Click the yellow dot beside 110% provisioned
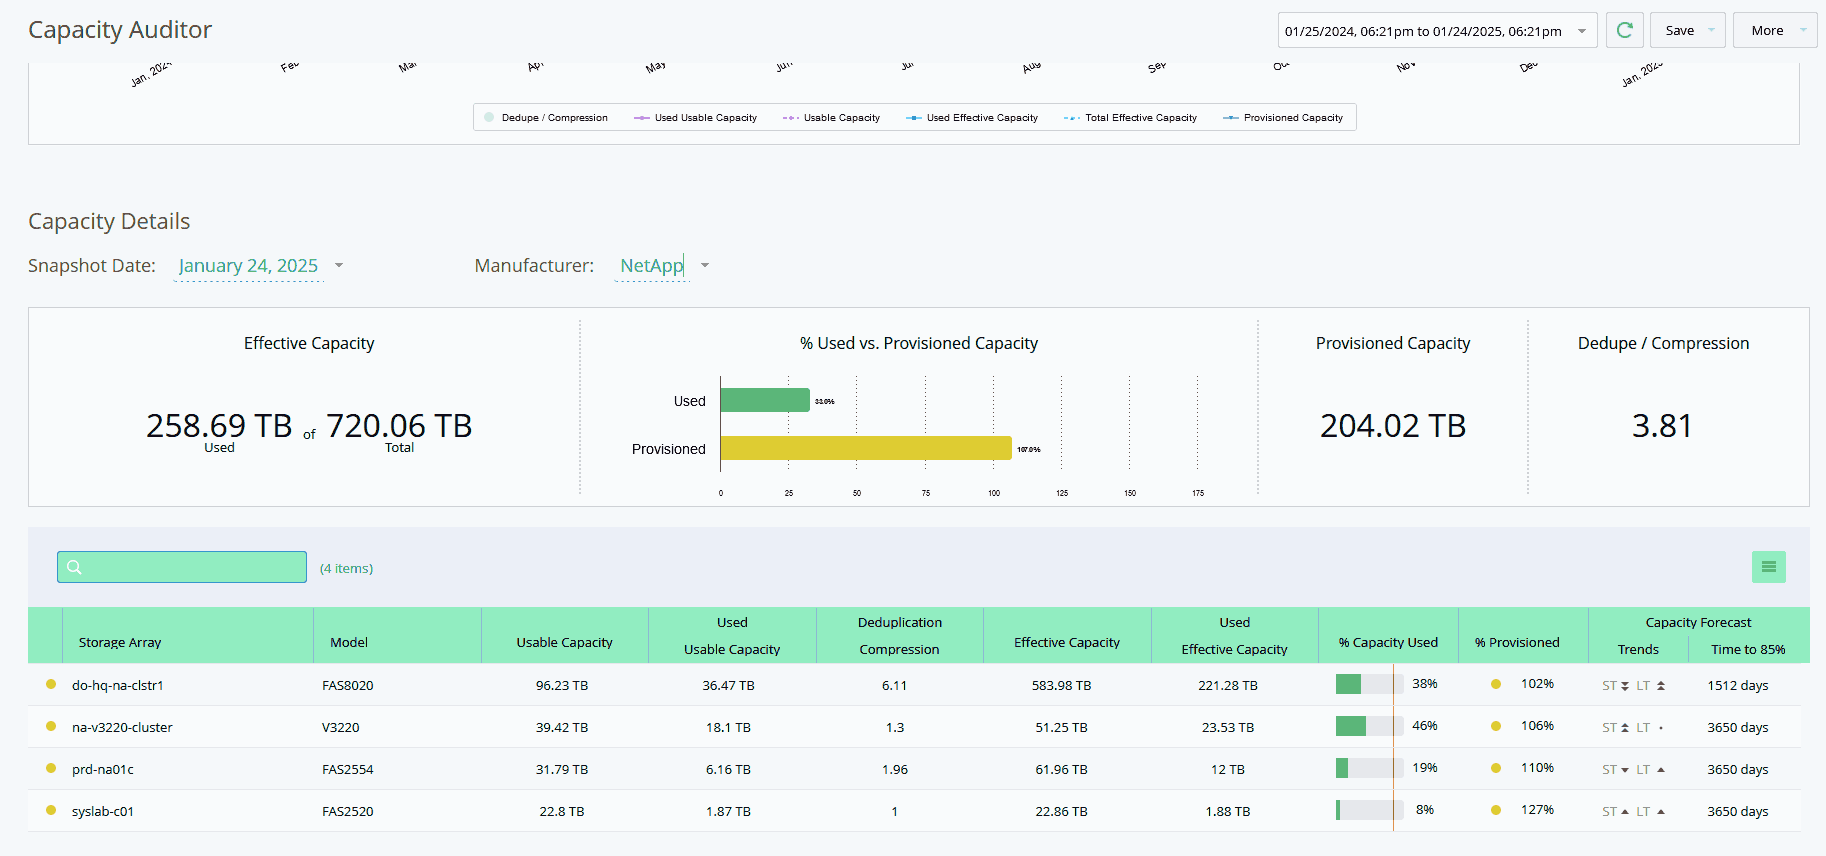The height and width of the screenshot is (856, 1826). click(1496, 768)
